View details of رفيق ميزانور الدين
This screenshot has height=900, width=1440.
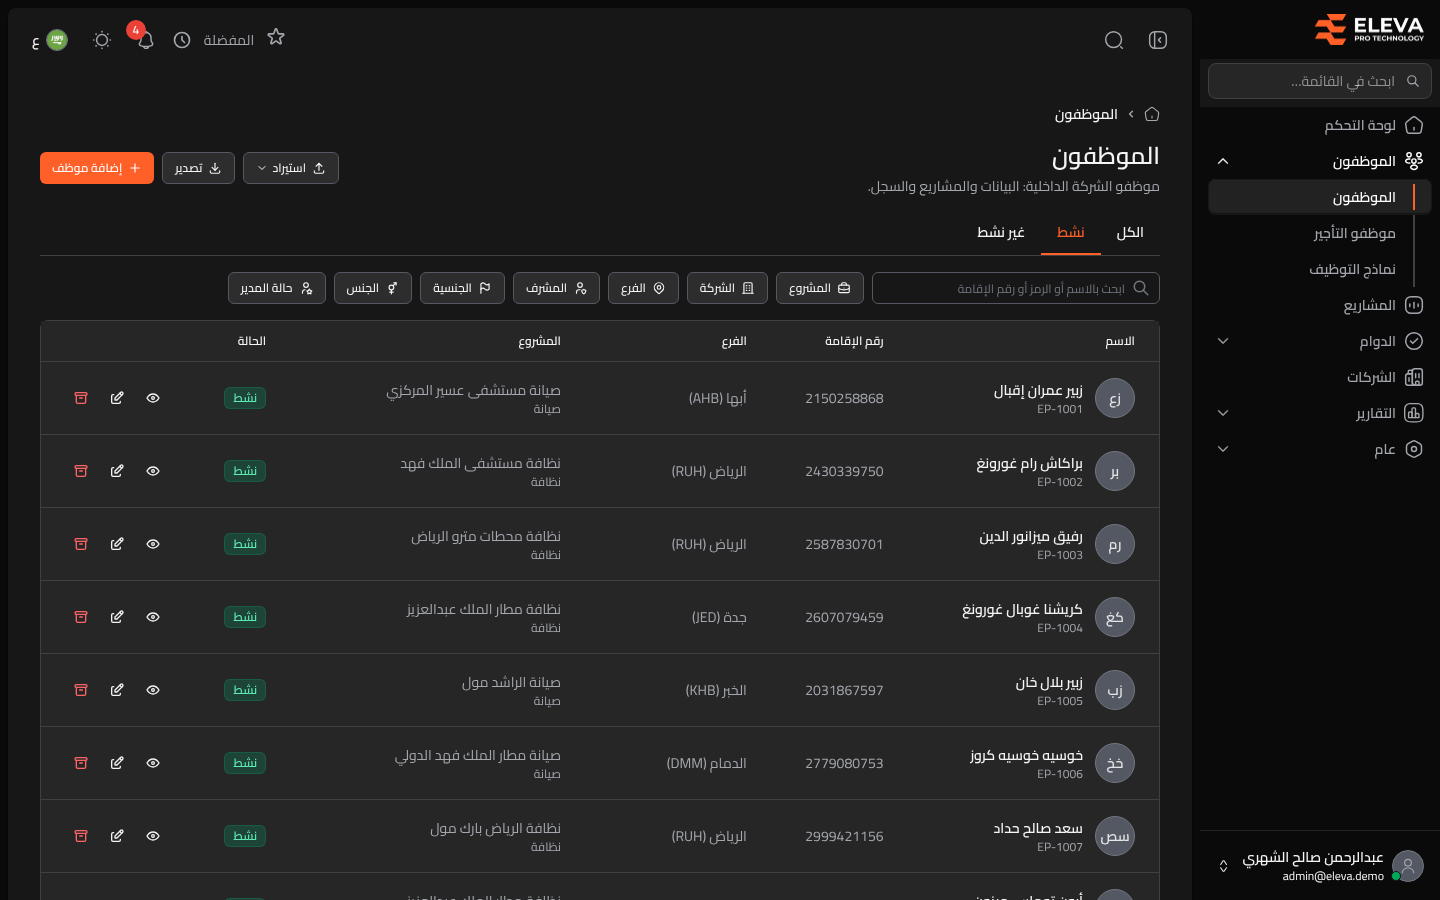click(x=153, y=544)
